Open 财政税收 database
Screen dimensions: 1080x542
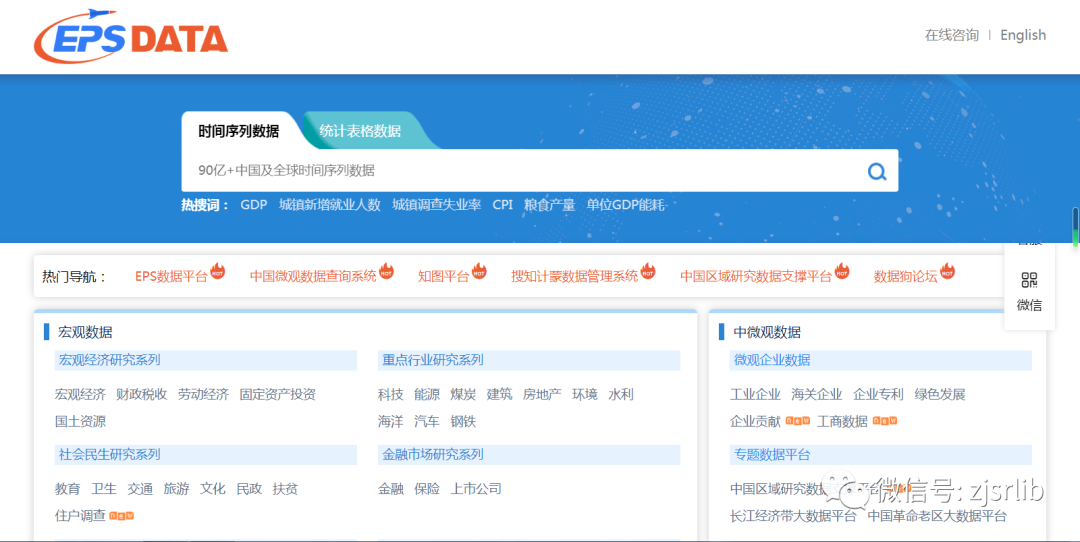pos(141,395)
